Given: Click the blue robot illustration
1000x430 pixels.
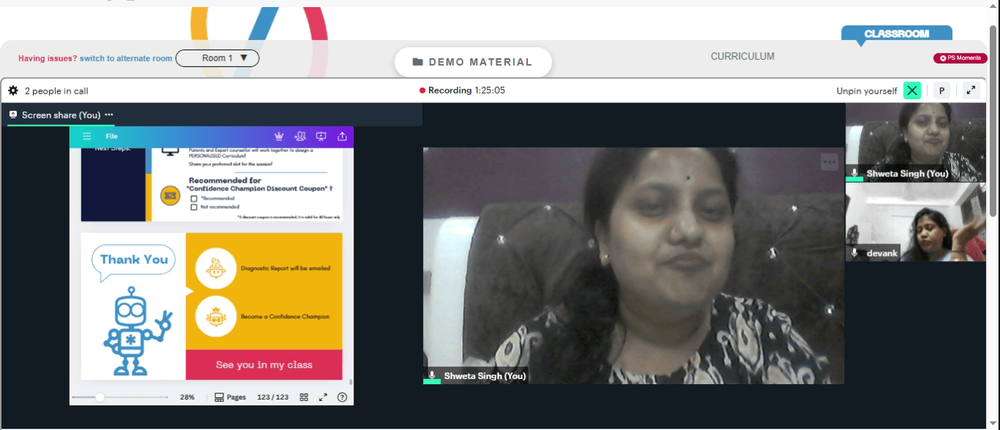Looking at the screenshot, I should pyautogui.click(x=137, y=330).
